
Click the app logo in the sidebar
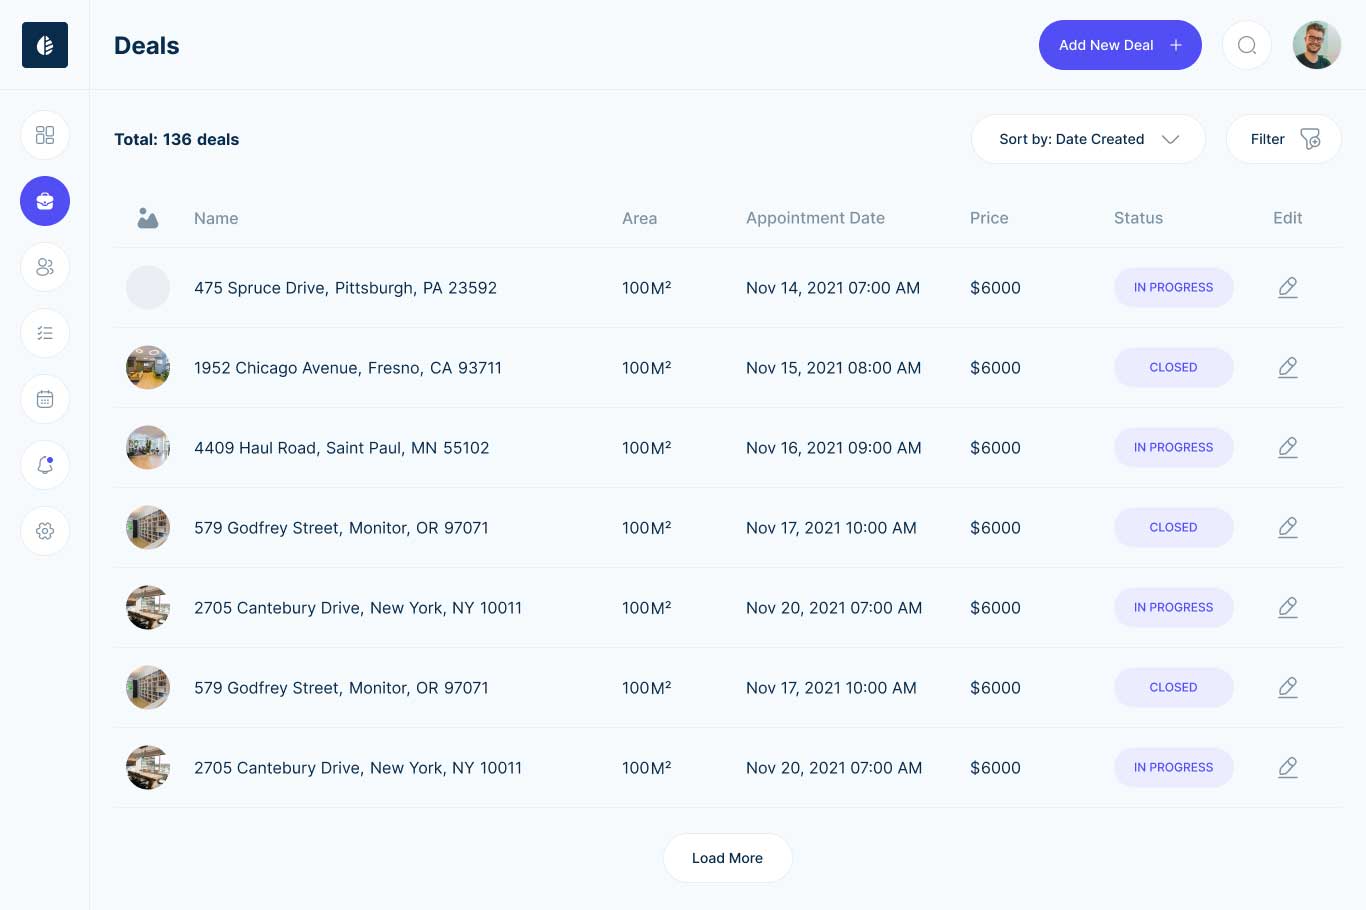click(45, 45)
